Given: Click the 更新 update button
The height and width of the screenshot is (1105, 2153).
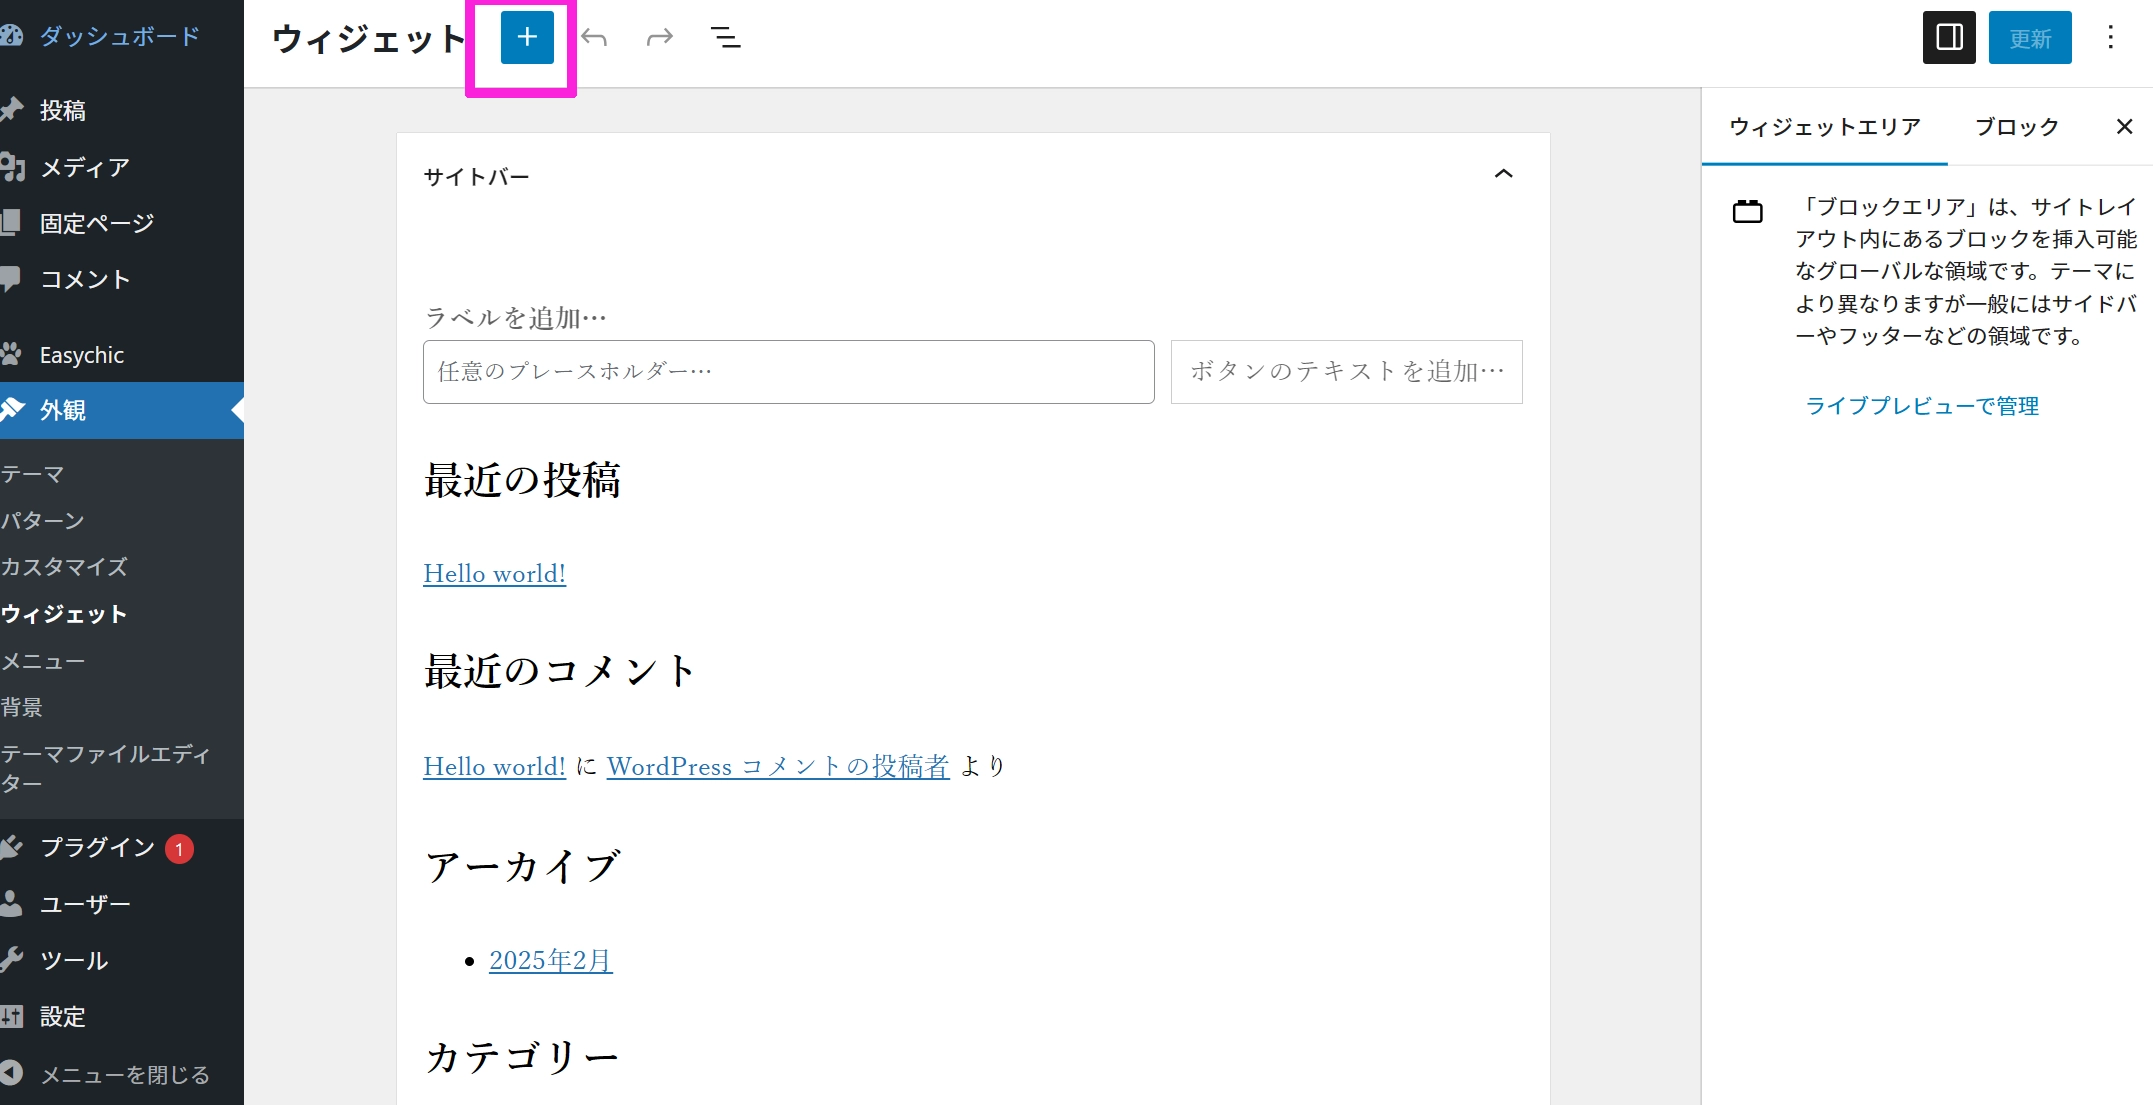Looking at the screenshot, I should (x=2029, y=38).
